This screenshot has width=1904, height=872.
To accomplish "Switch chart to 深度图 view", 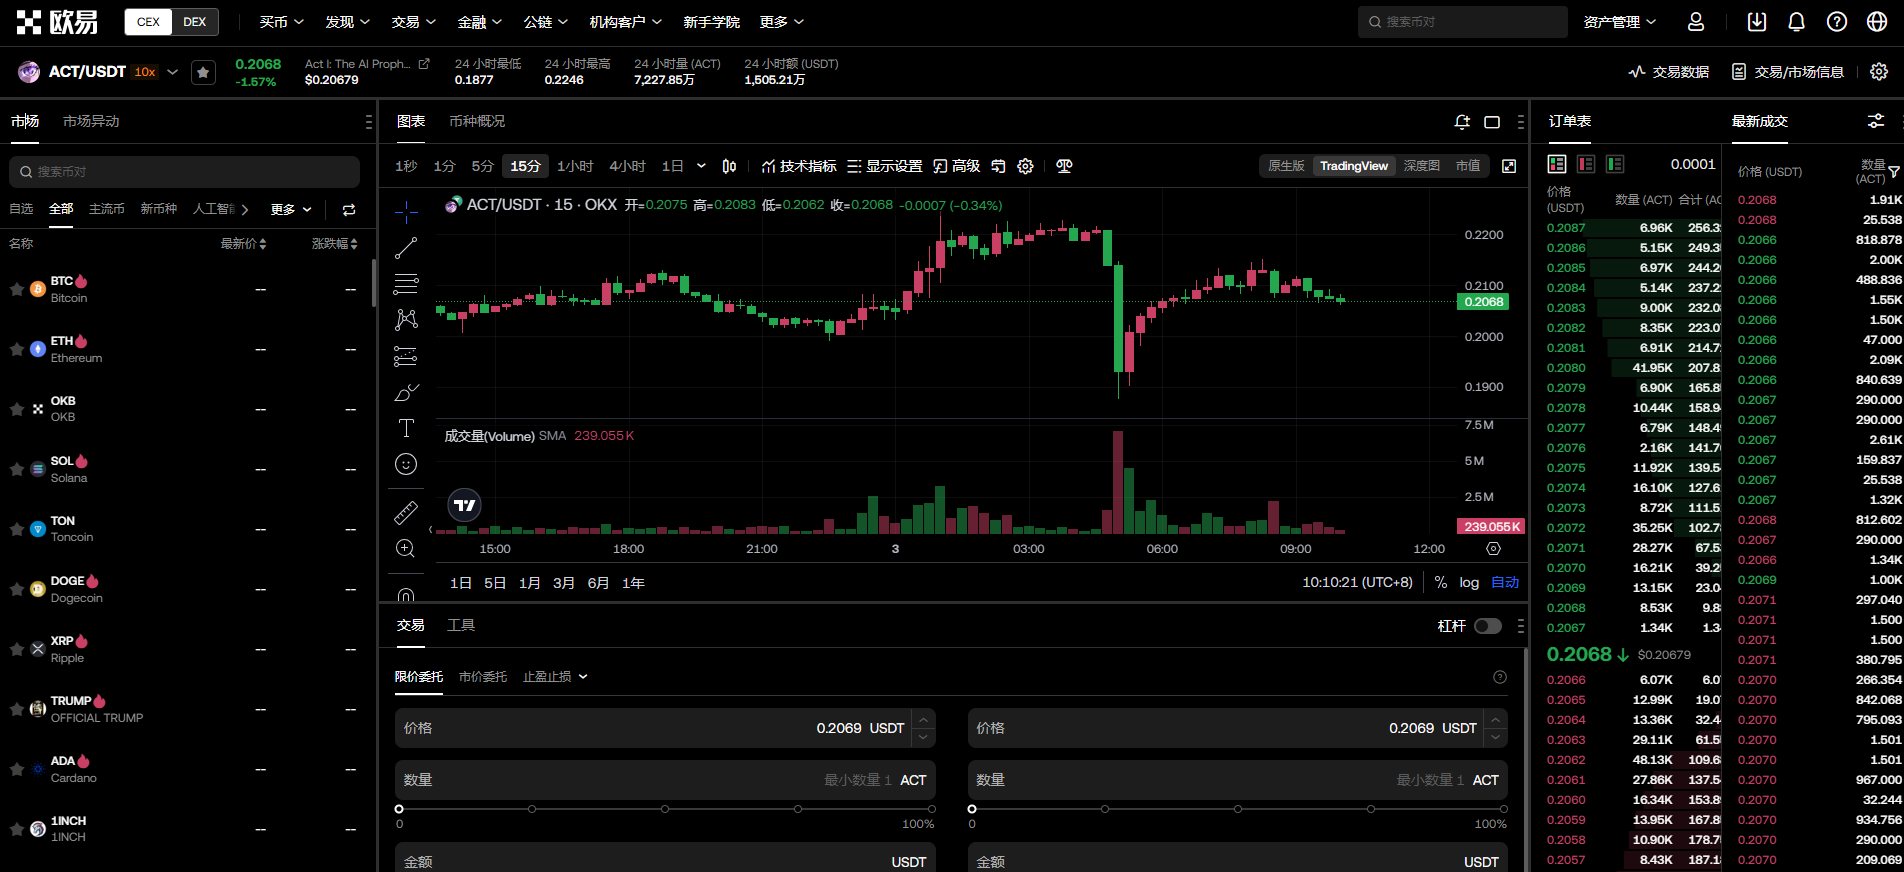I will [x=1421, y=166].
